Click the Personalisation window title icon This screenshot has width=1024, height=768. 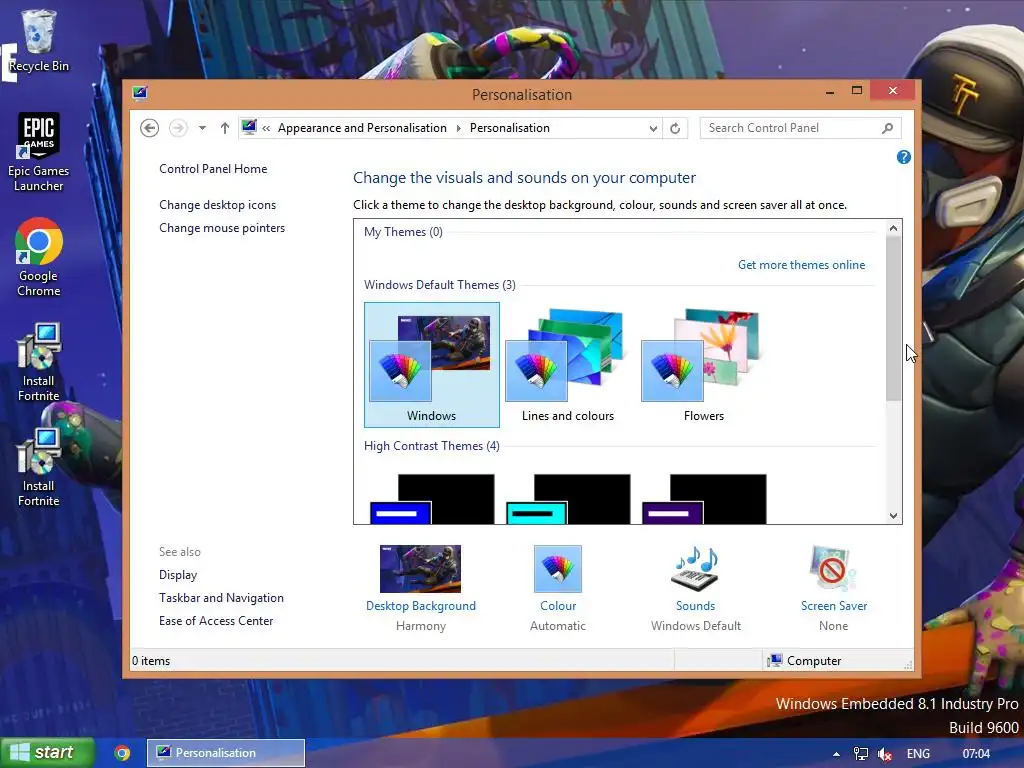point(140,93)
